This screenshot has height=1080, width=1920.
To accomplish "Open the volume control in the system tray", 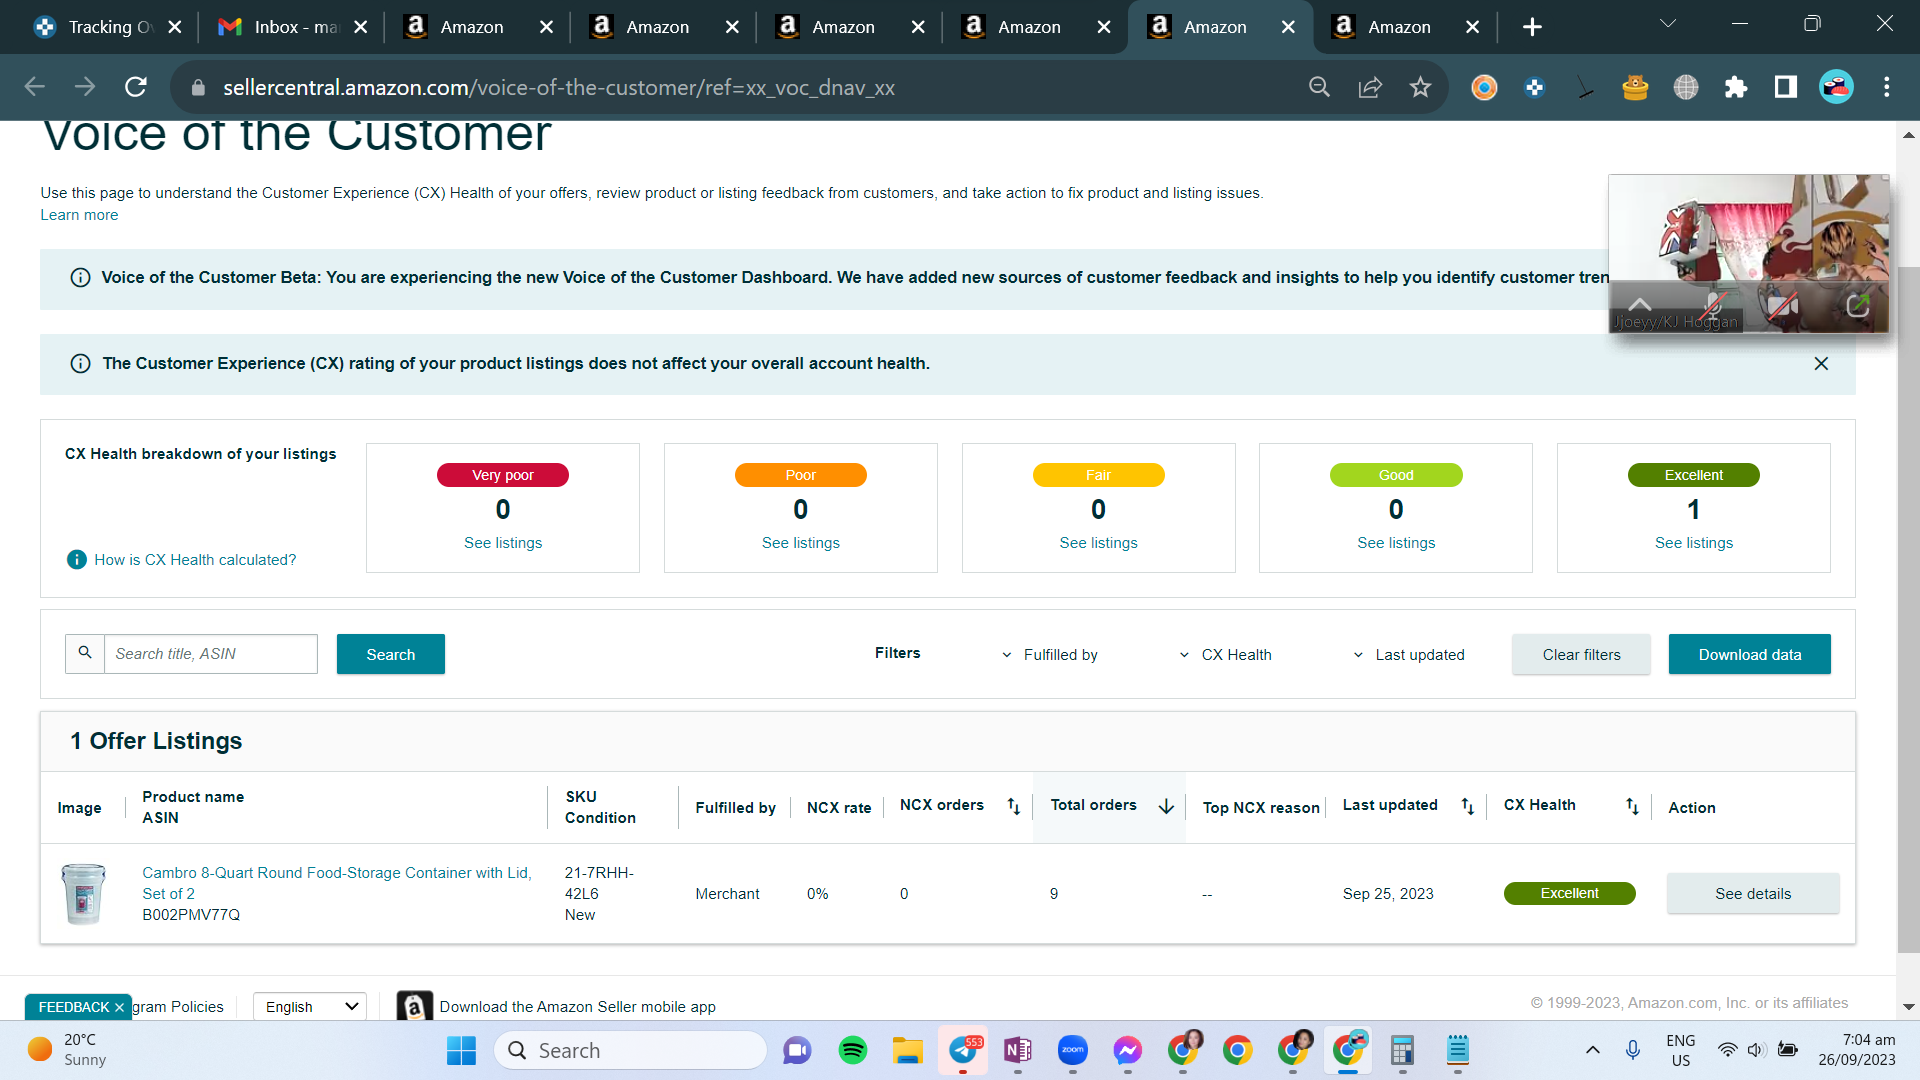I will [x=1756, y=1050].
